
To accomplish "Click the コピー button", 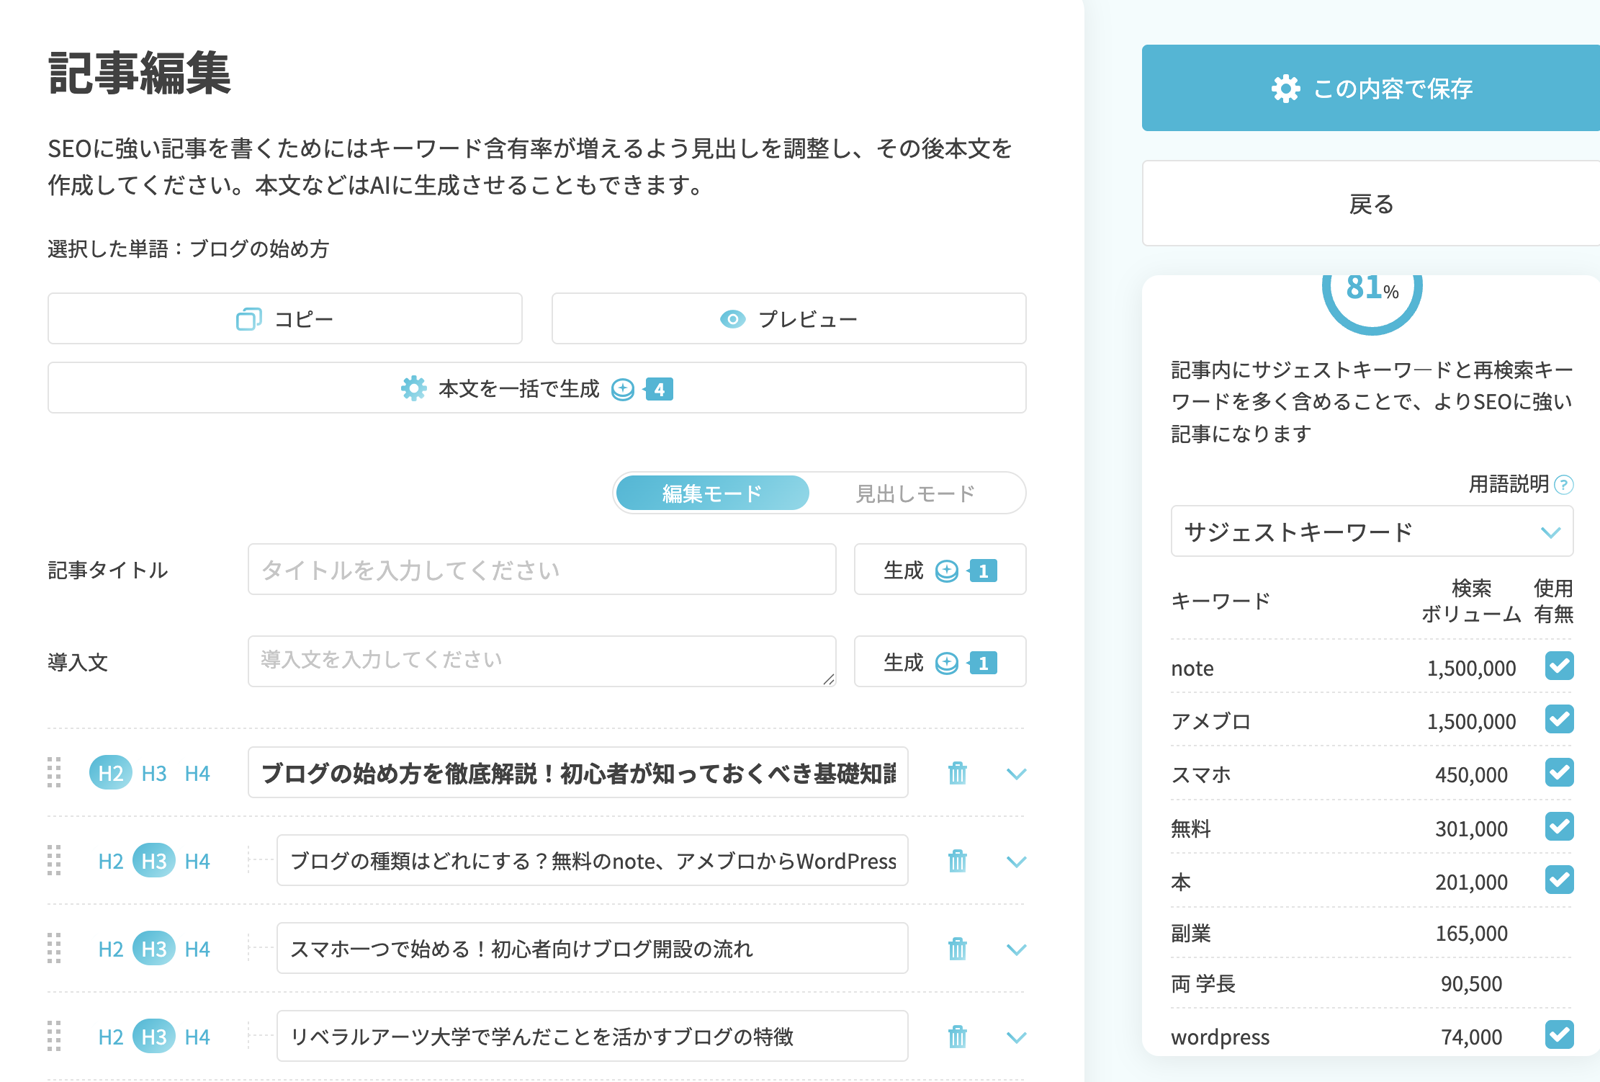I will tap(285, 319).
